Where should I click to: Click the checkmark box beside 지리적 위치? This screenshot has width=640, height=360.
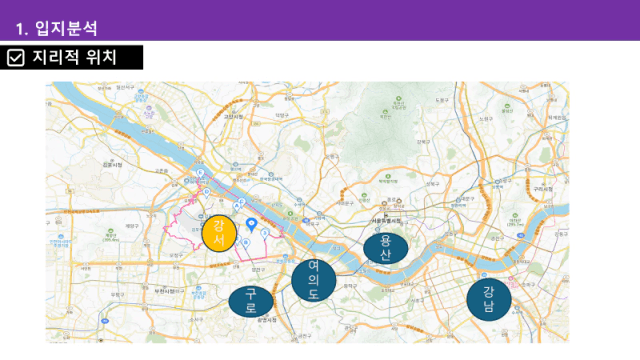[16, 58]
